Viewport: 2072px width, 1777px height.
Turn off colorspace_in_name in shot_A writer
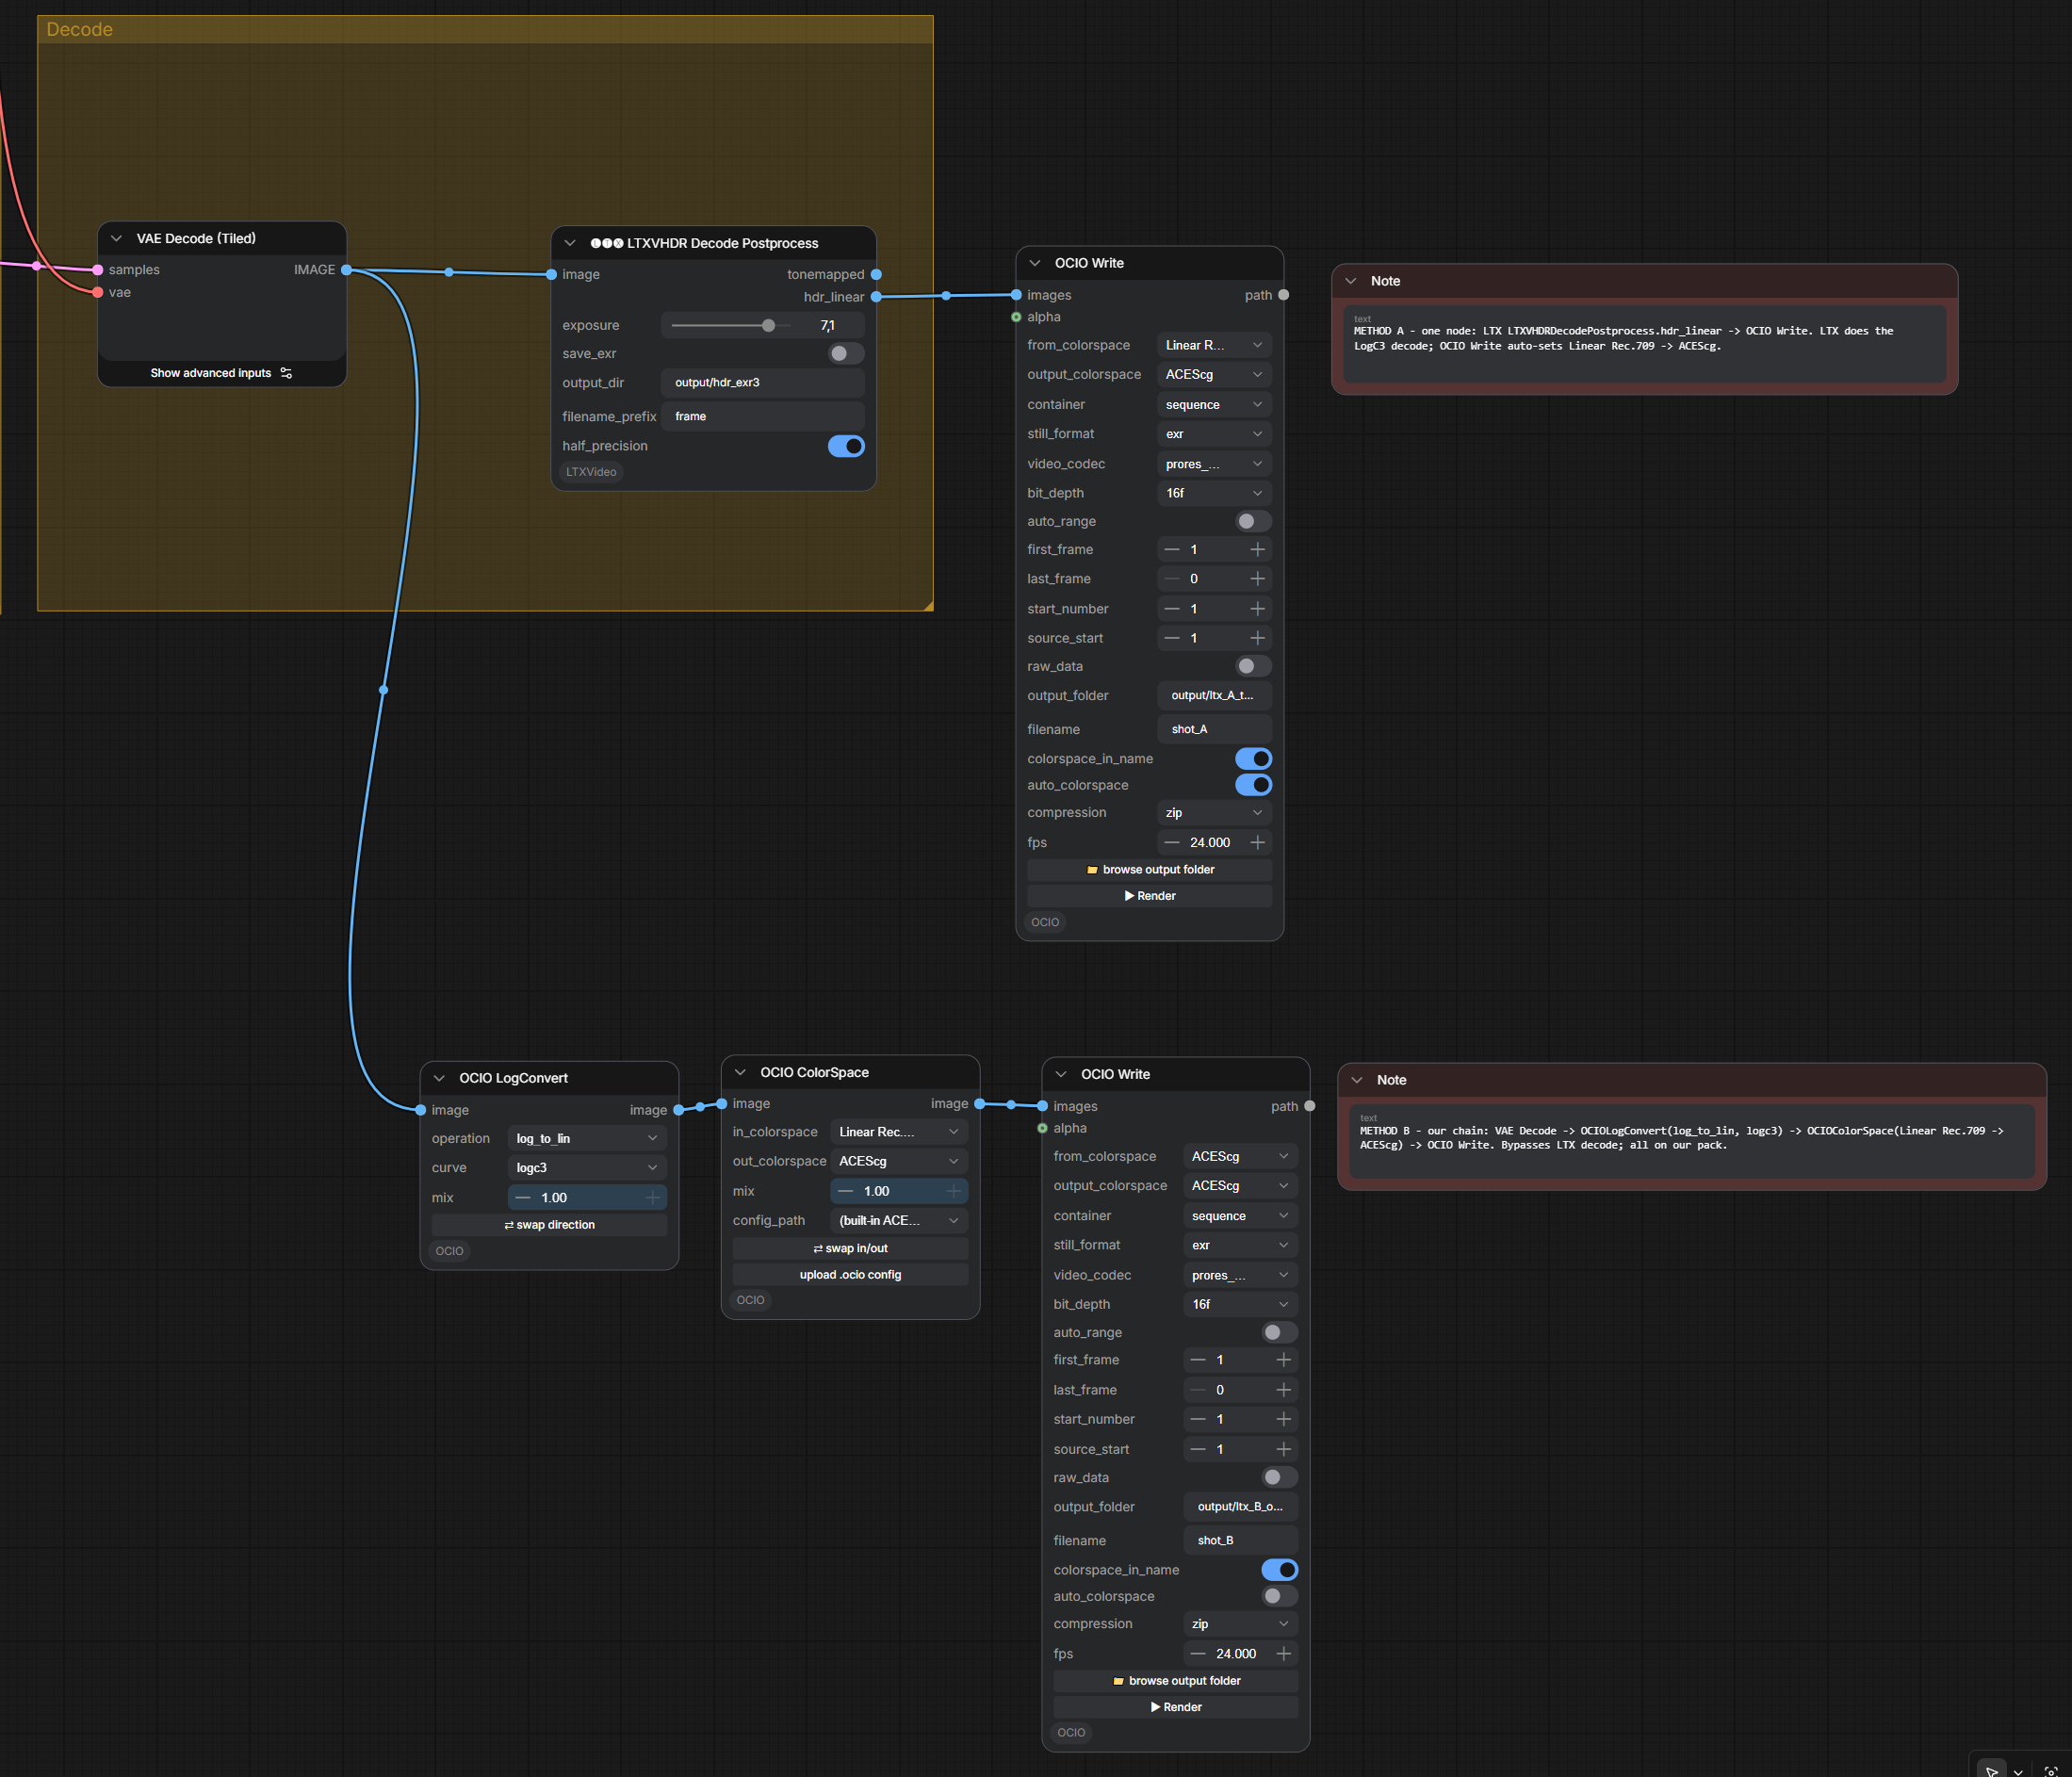(x=1253, y=759)
